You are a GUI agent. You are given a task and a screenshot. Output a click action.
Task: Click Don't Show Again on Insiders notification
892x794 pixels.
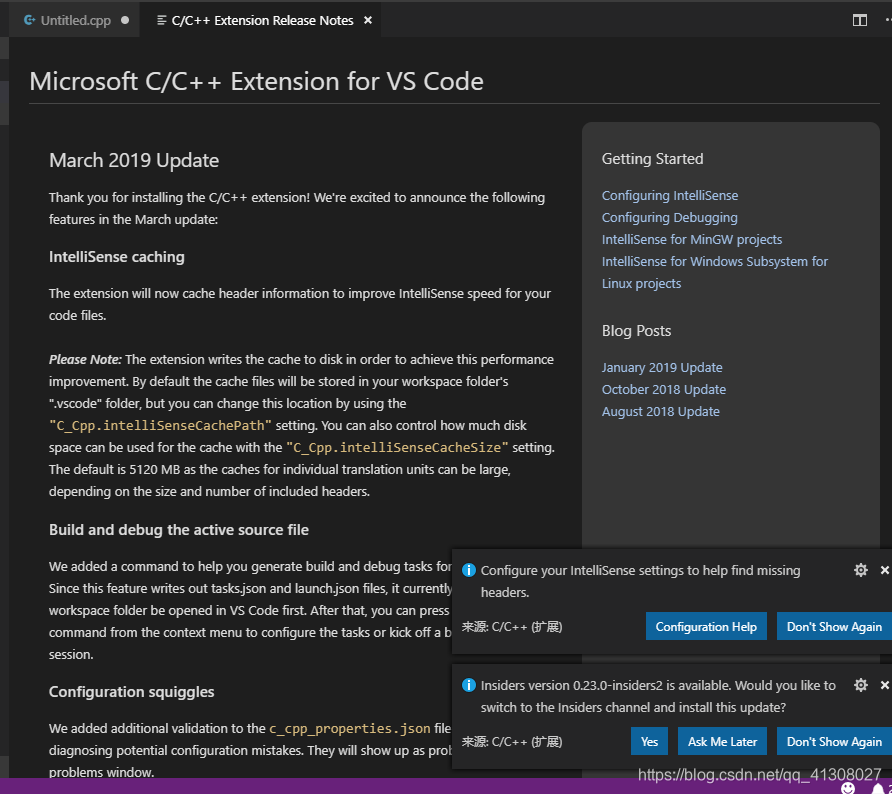tap(834, 742)
